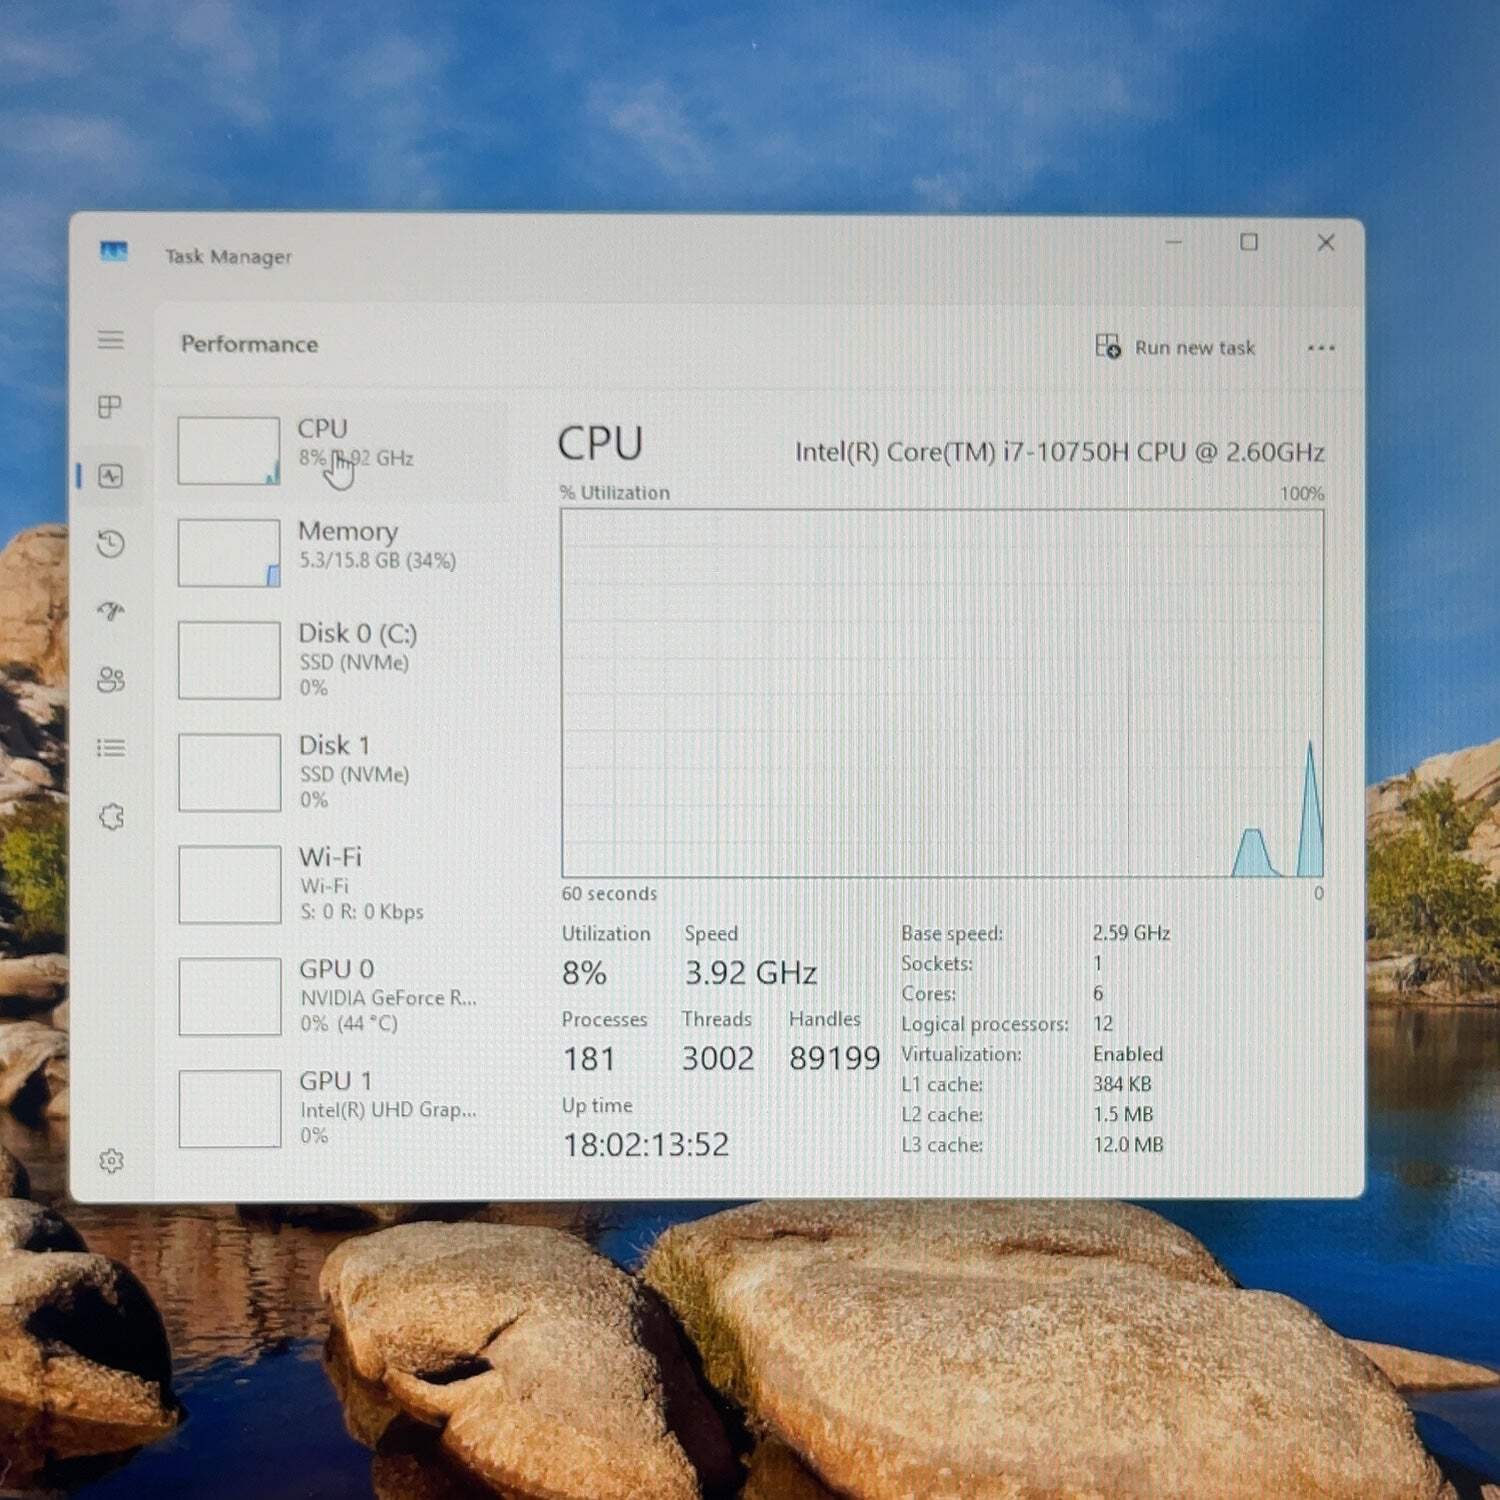Viewport: 1500px width, 1500px height.
Task: Click the Virtualization Enabled value
Action: point(1128,1054)
